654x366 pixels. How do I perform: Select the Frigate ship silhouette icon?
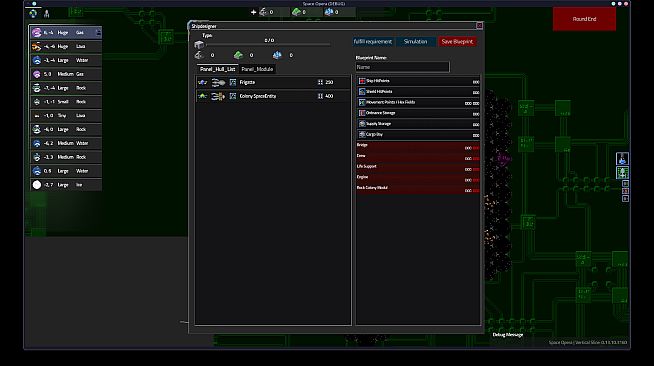tap(218, 83)
